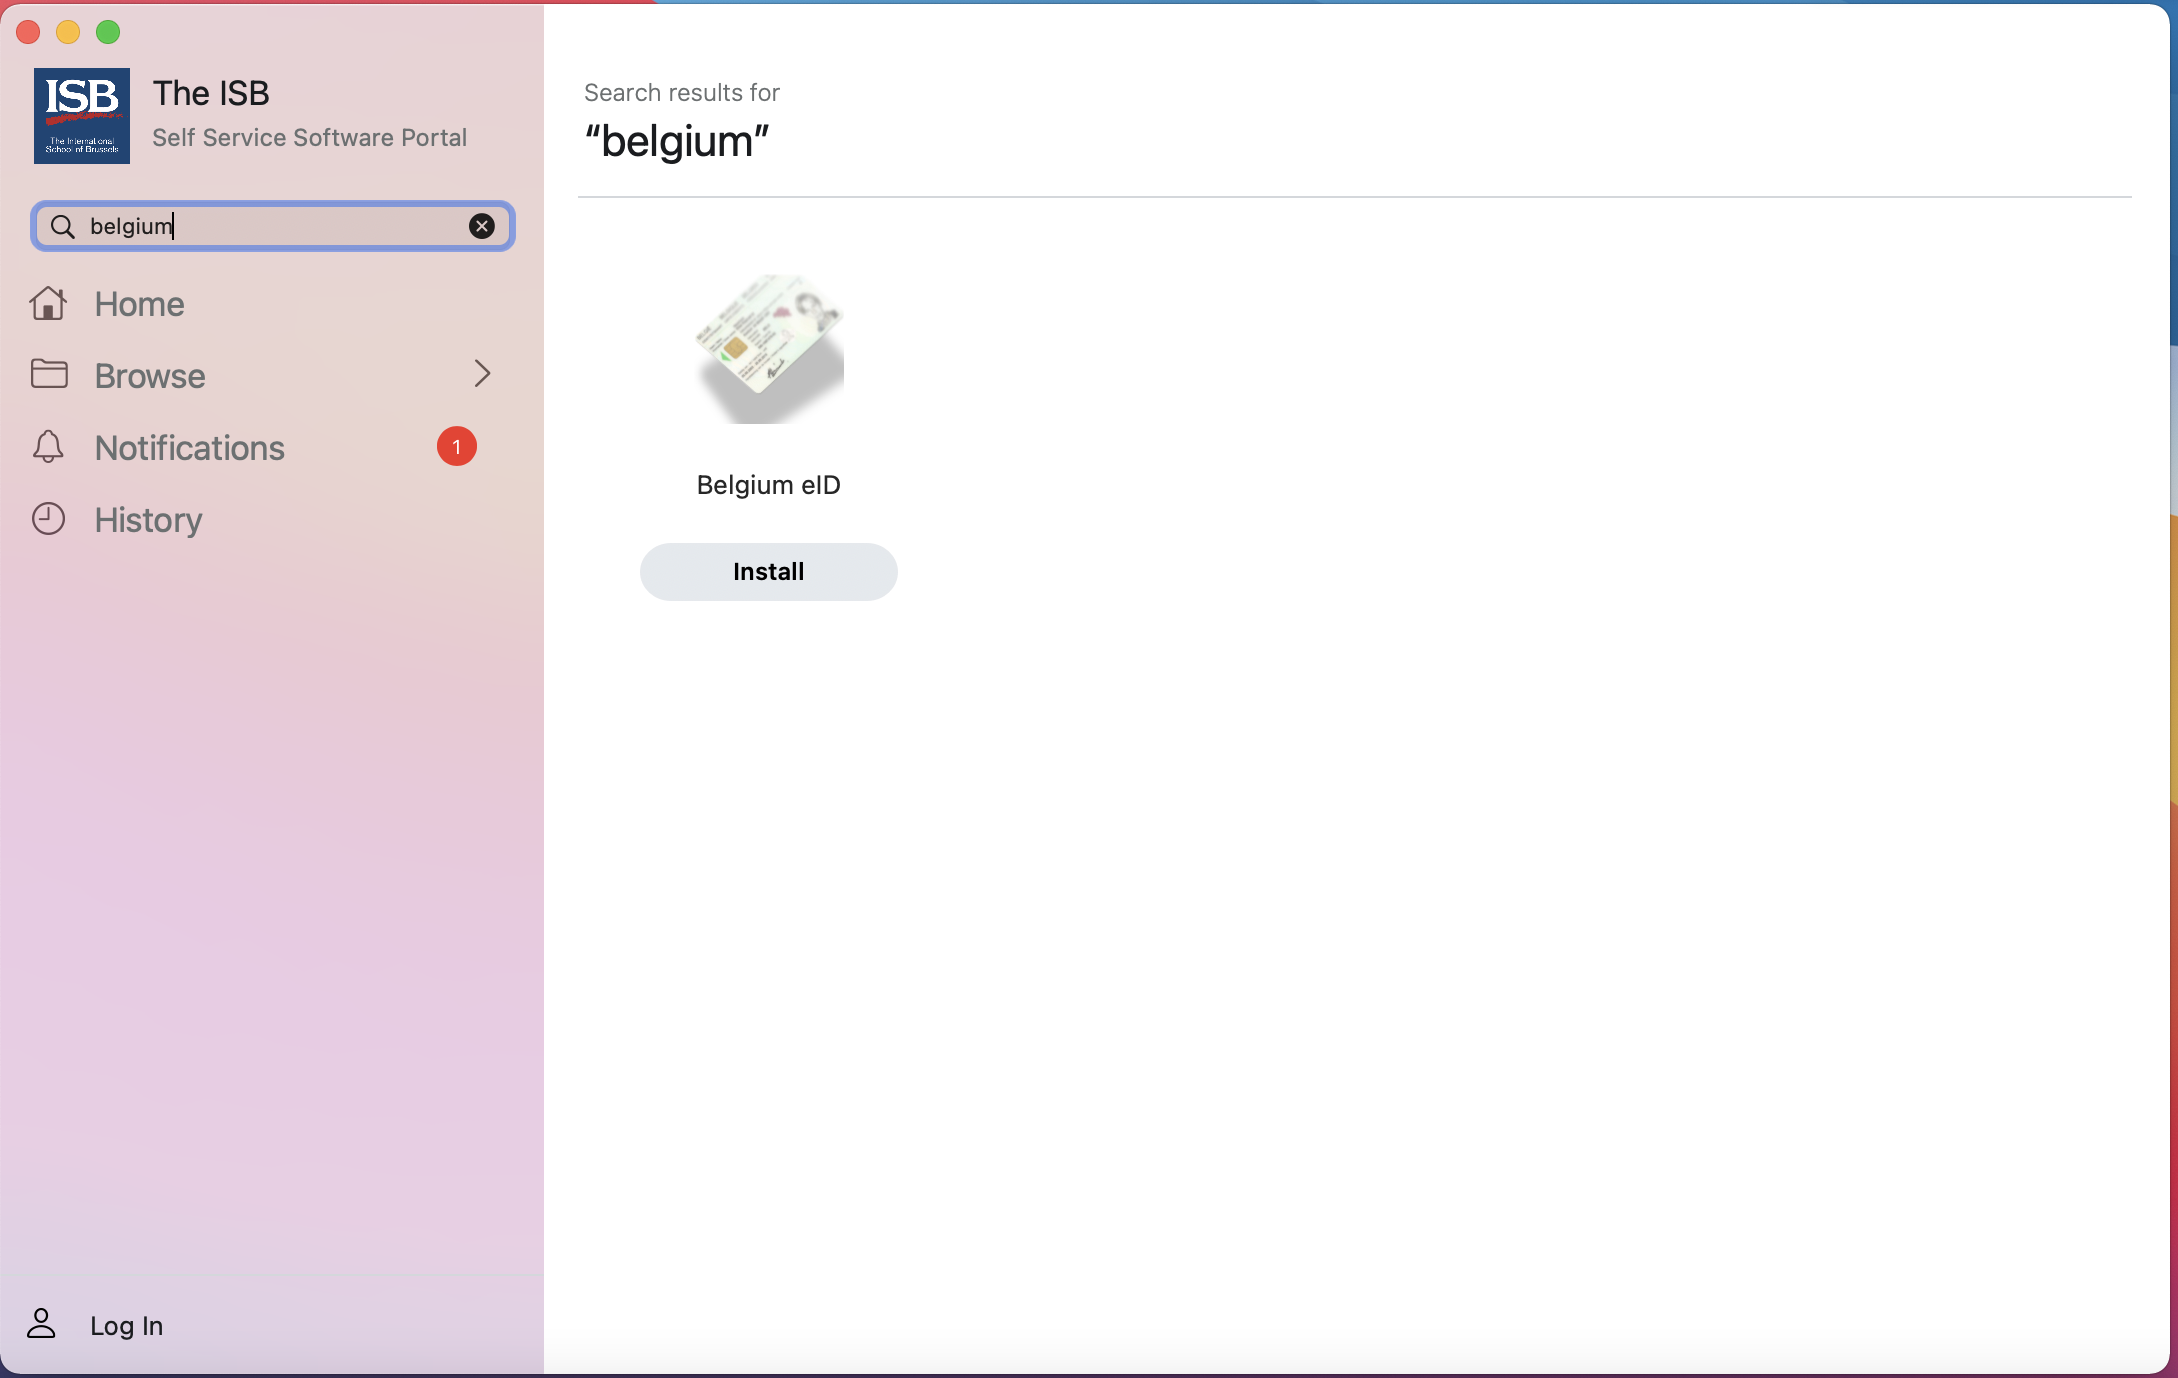Click the Home house icon
The height and width of the screenshot is (1378, 2178).
coord(48,304)
